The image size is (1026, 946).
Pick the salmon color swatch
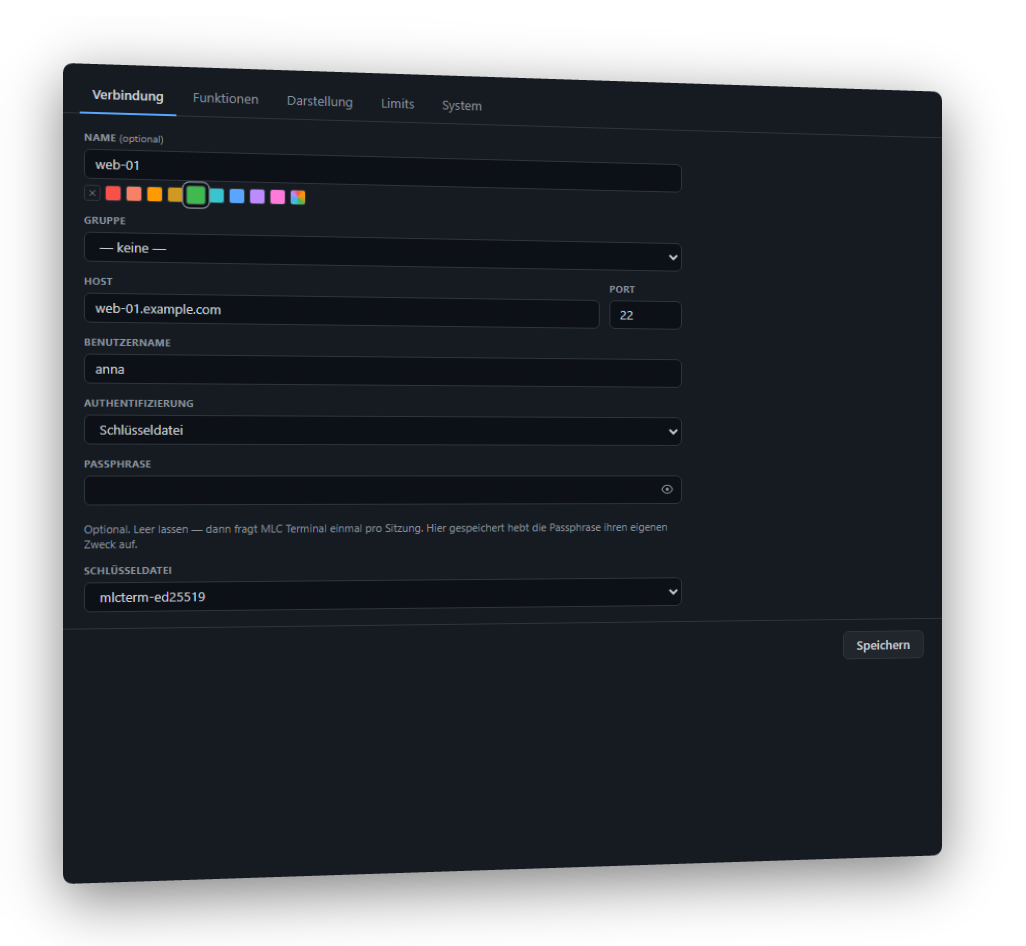click(134, 194)
